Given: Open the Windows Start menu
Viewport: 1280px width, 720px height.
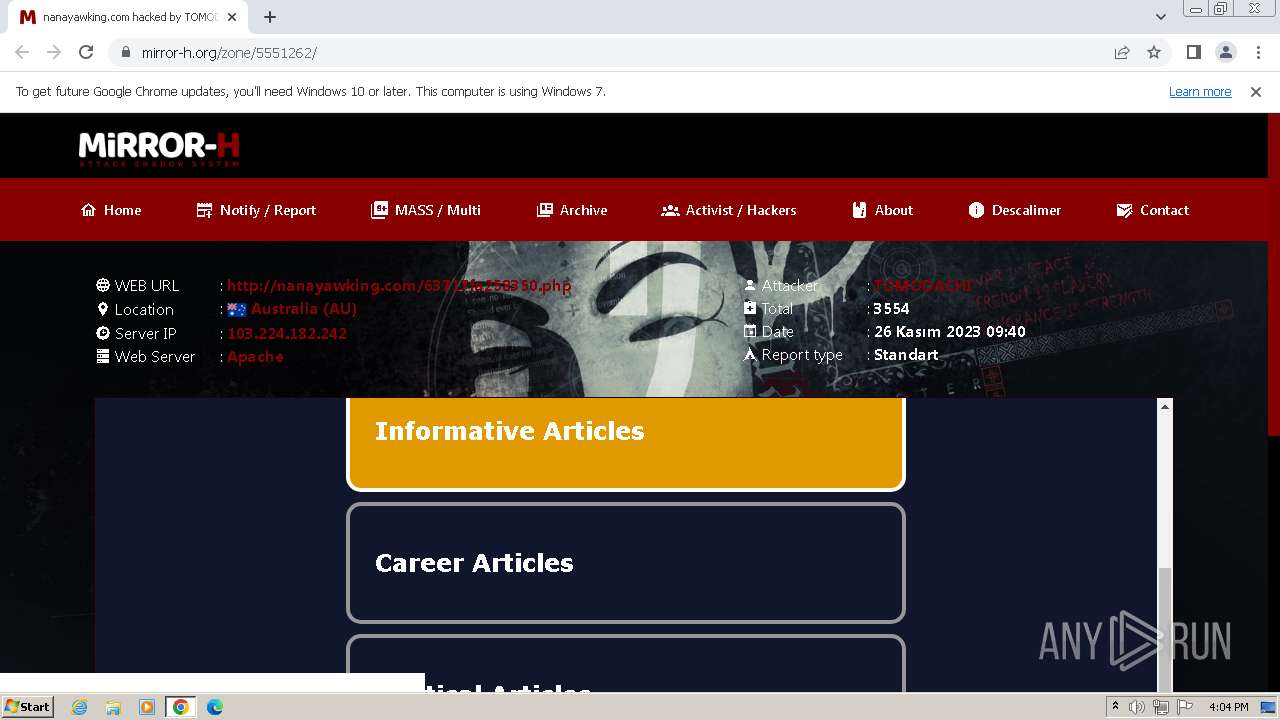Looking at the screenshot, I should click(28, 706).
